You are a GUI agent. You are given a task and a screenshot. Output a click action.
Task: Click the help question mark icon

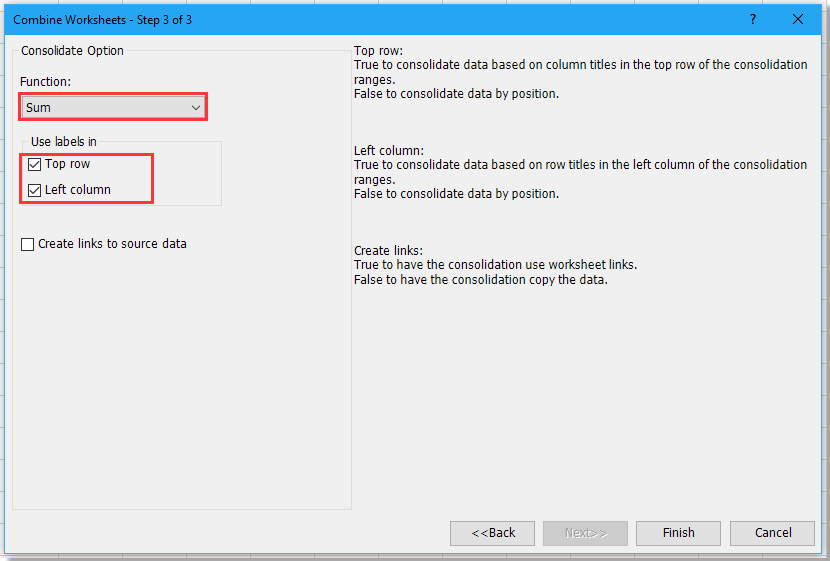tap(753, 19)
